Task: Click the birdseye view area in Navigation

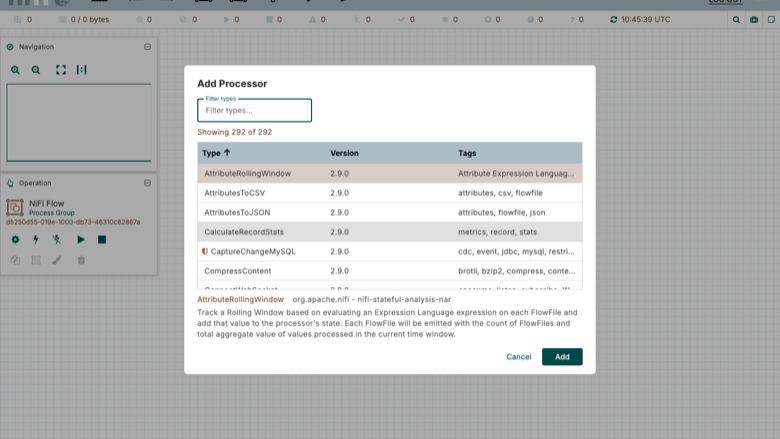Action: [x=79, y=123]
